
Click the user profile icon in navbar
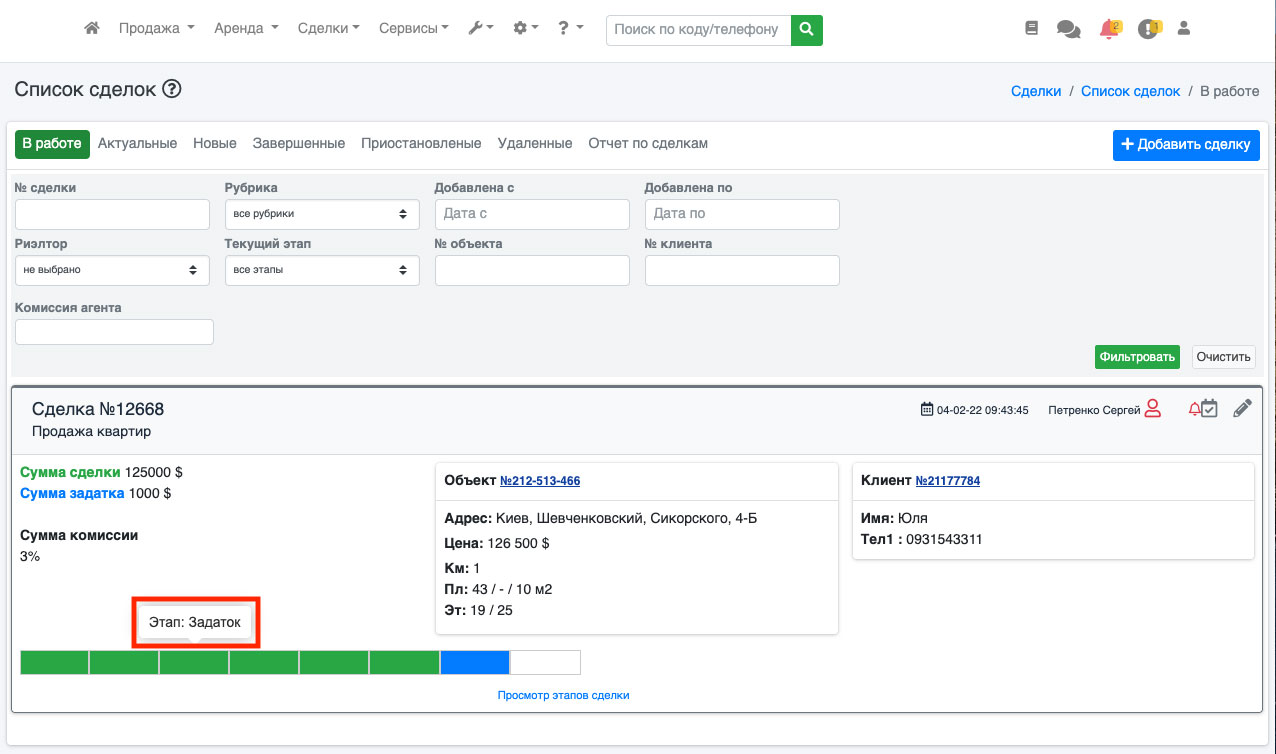pos(1184,29)
